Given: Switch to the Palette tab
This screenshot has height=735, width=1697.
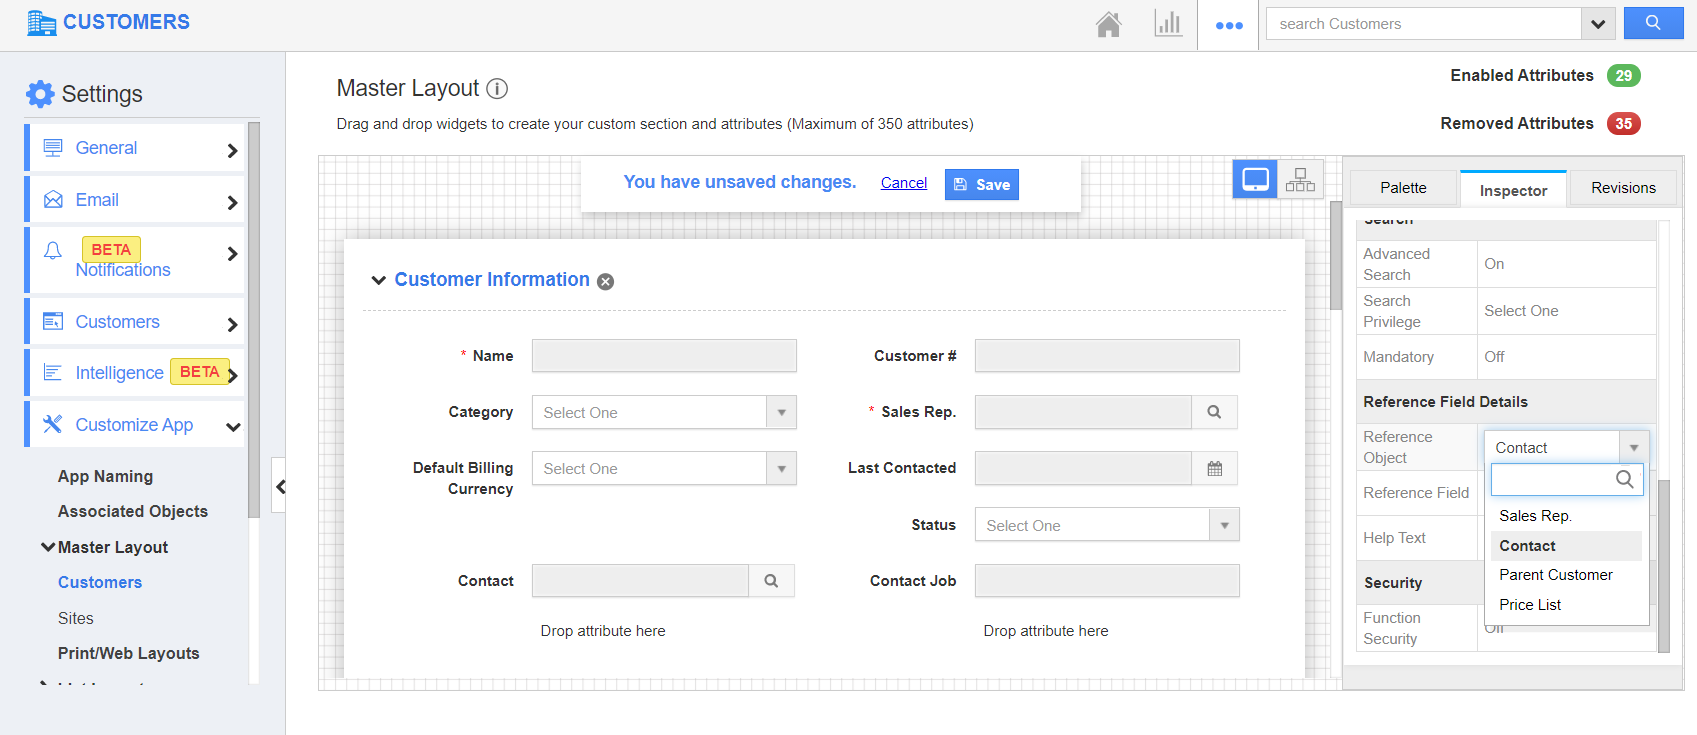Looking at the screenshot, I should (1403, 188).
